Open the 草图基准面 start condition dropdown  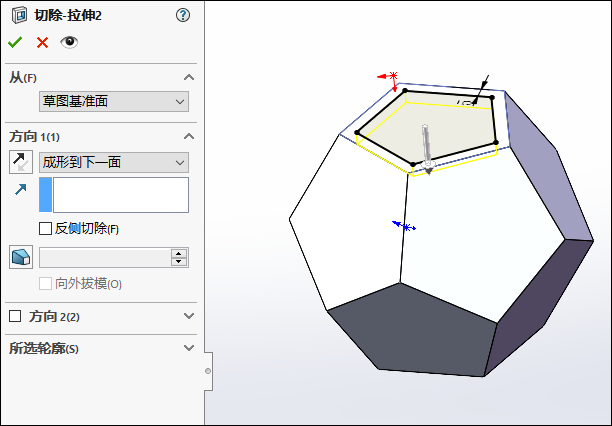tap(114, 102)
